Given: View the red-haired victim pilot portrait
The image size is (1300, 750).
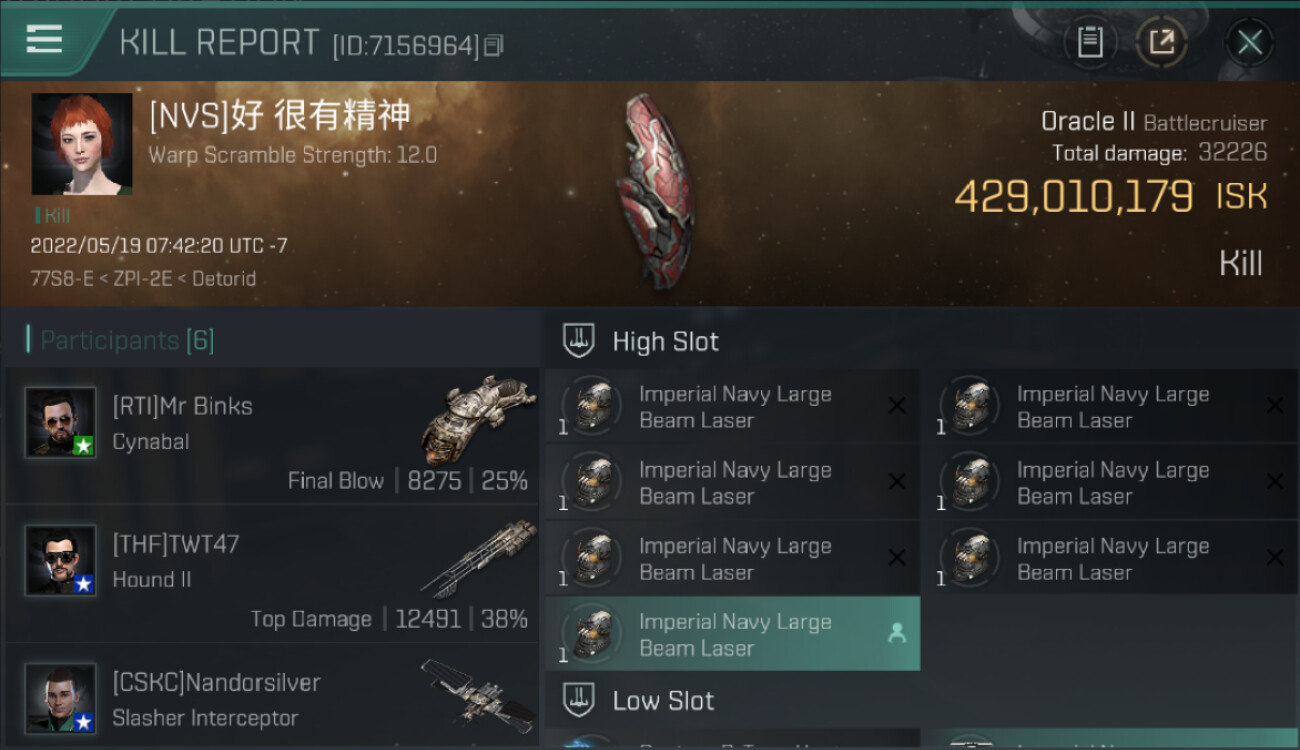Looking at the screenshot, I should click(82, 144).
